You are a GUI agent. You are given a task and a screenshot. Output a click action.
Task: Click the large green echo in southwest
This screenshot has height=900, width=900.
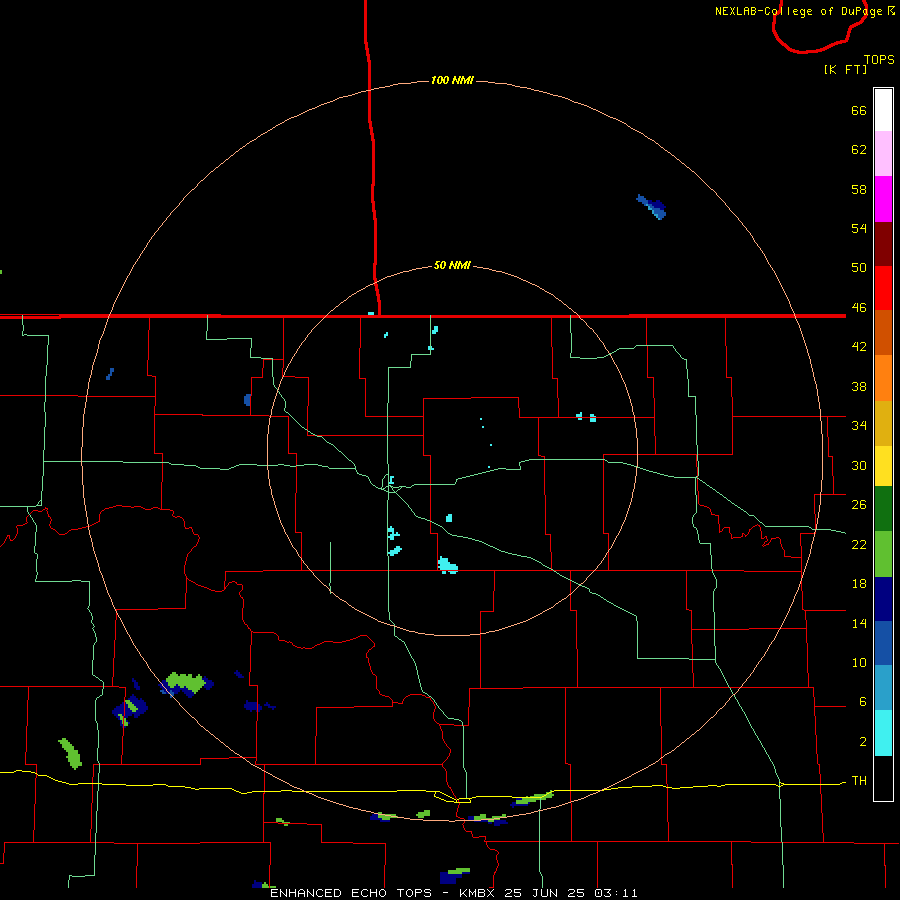(187, 683)
